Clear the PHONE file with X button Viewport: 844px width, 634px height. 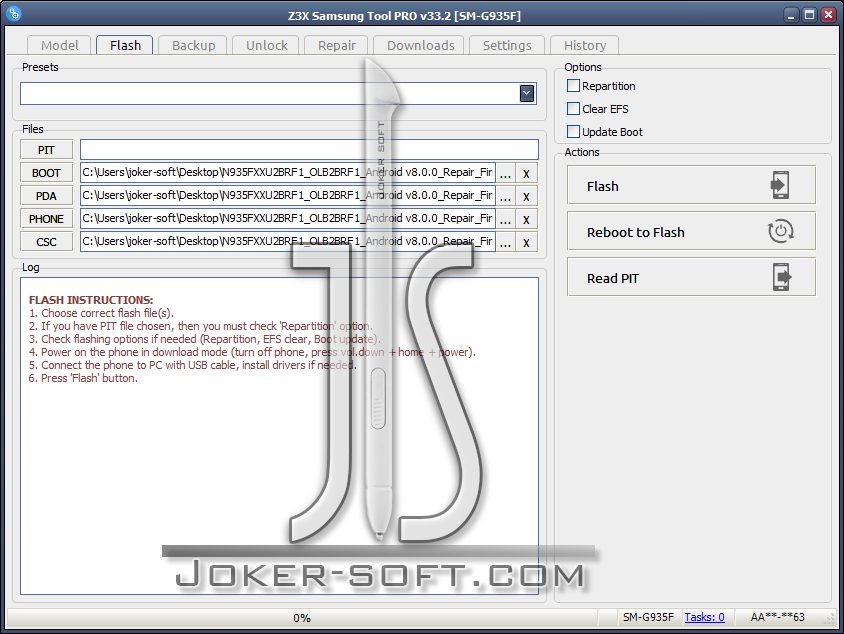[526, 219]
